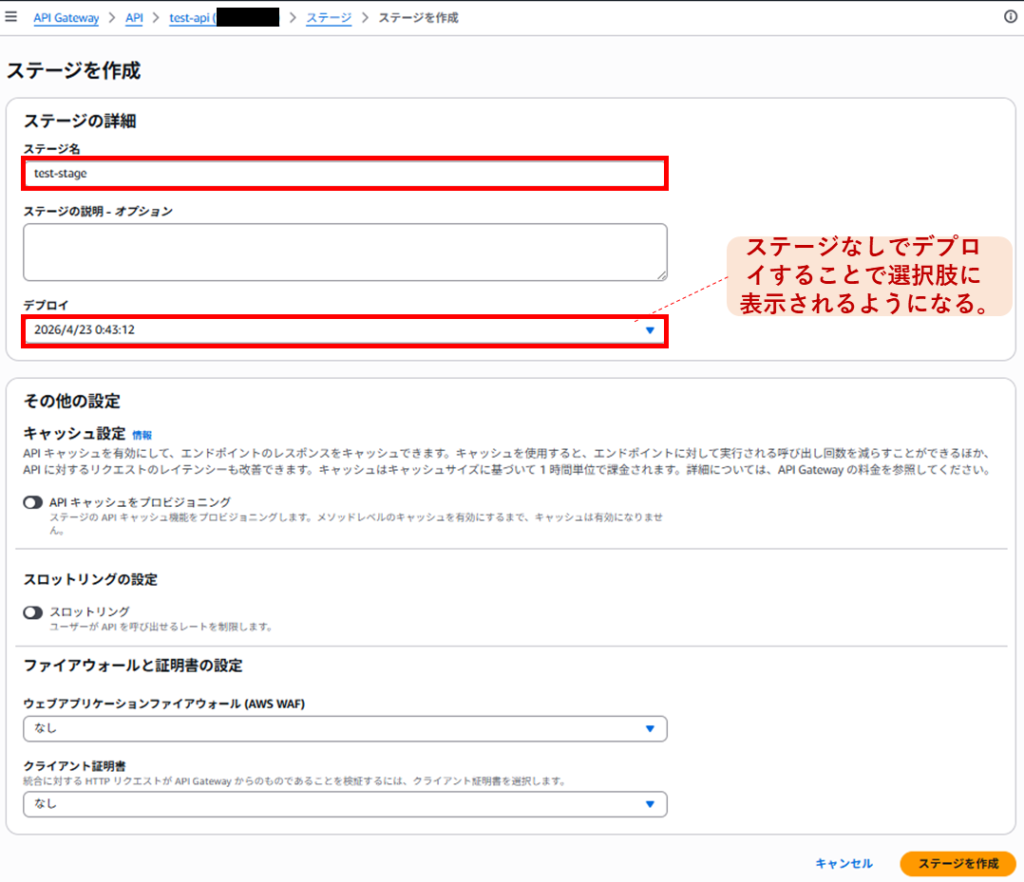
Task: Turn on the スロットリング switch
Action: pyautogui.click(x=33, y=612)
